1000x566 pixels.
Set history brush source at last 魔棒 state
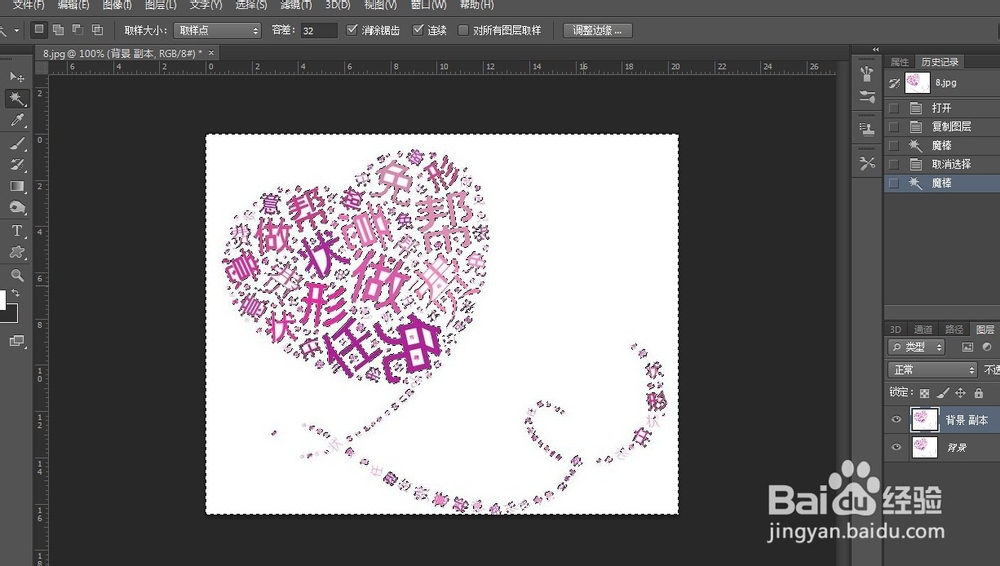[893, 183]
